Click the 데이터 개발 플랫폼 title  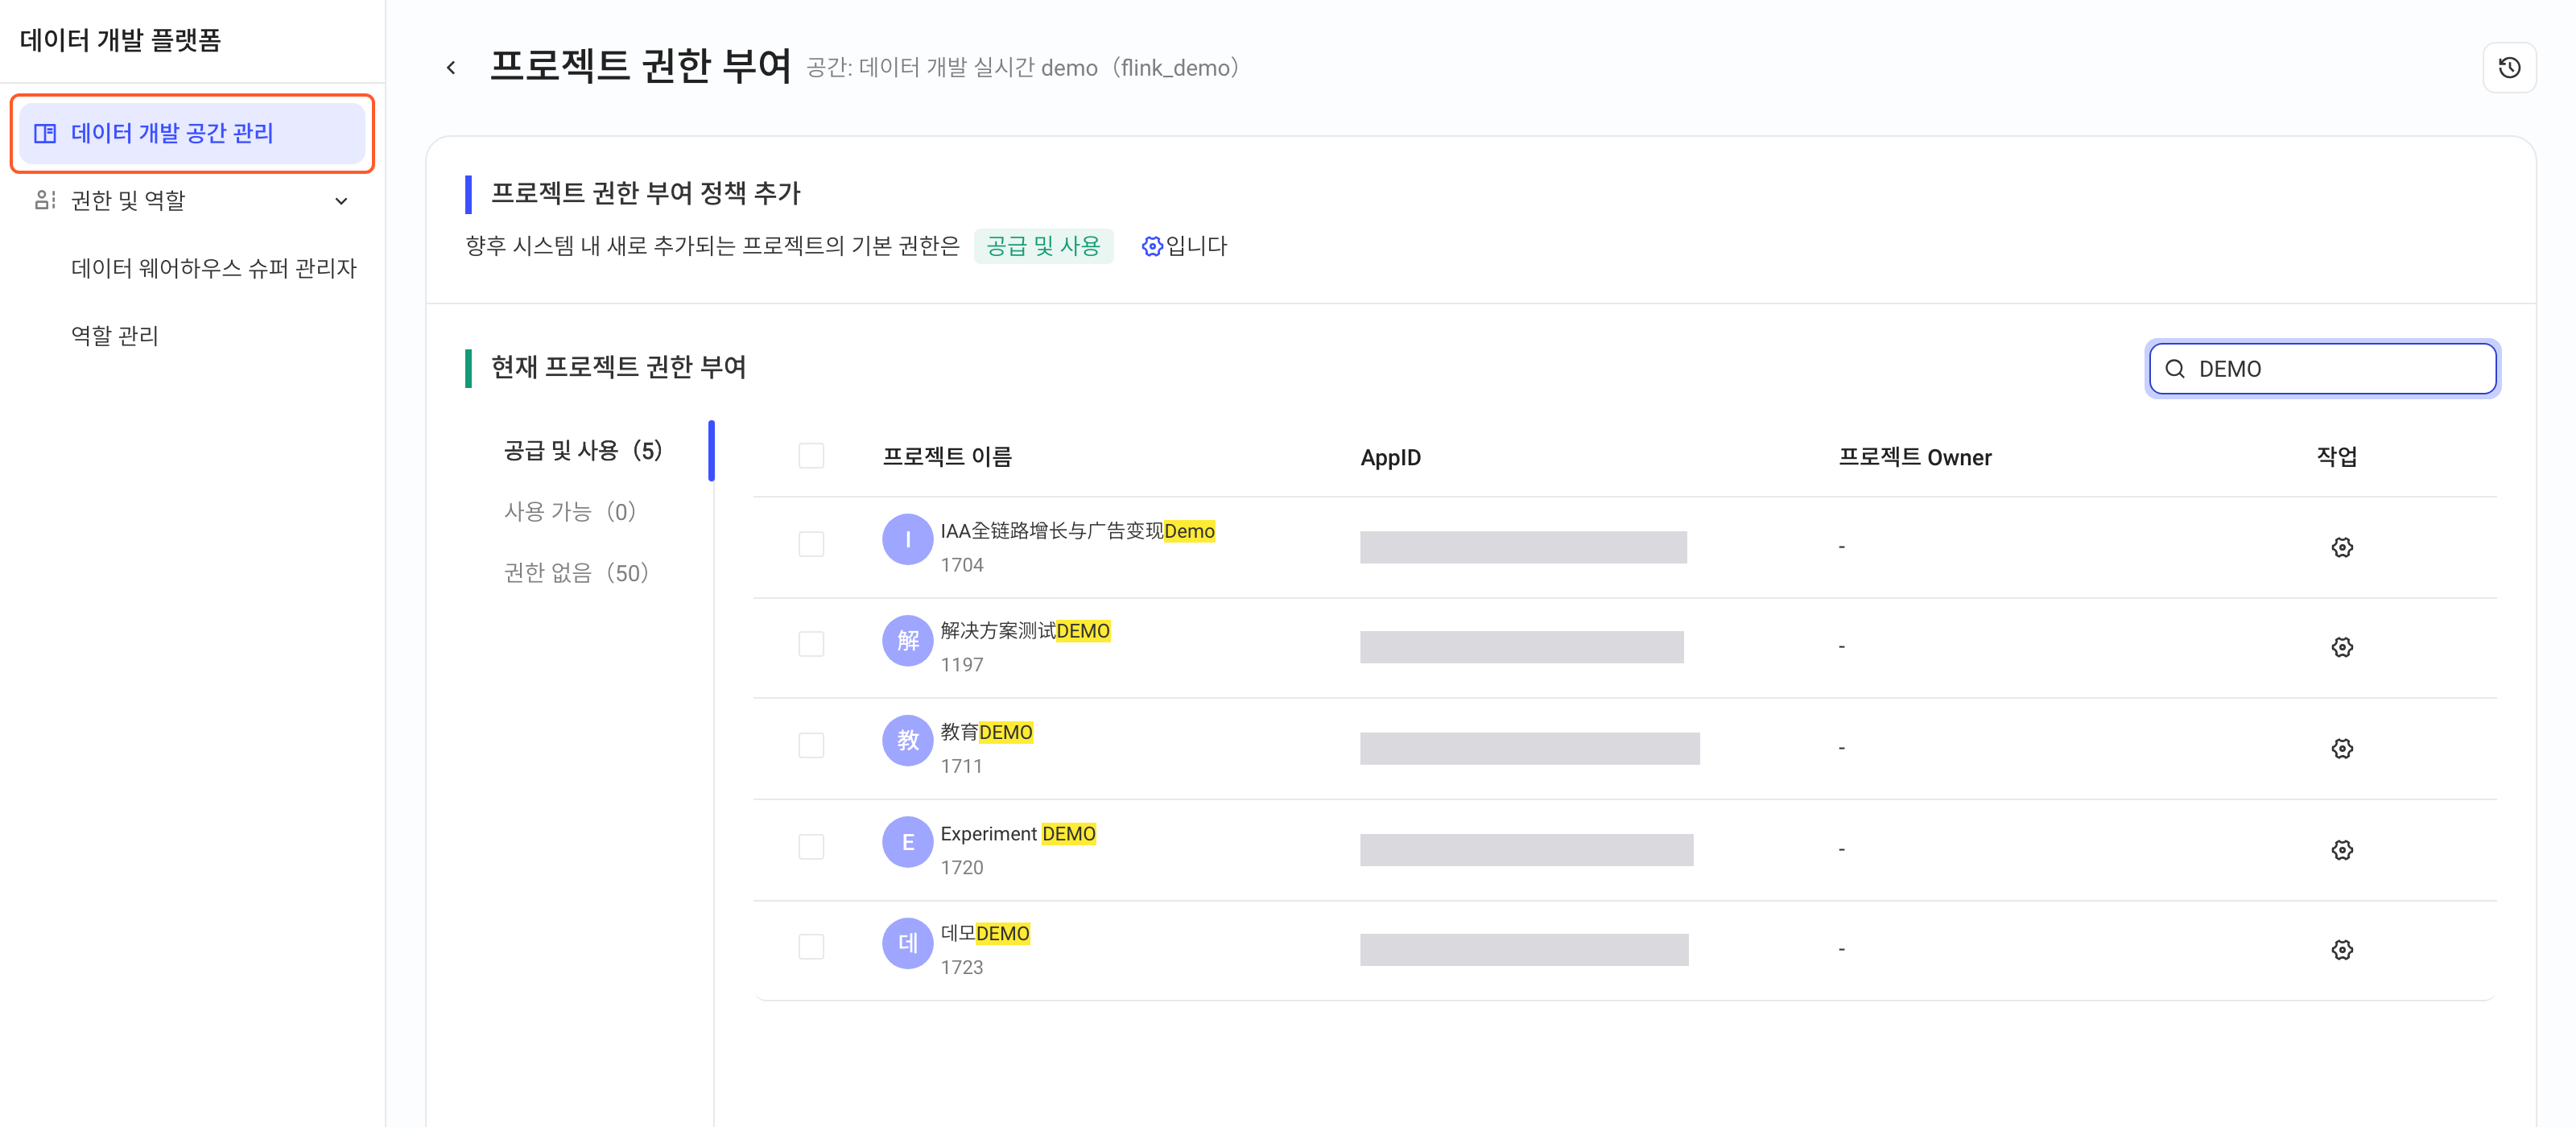tap(120, 40)
